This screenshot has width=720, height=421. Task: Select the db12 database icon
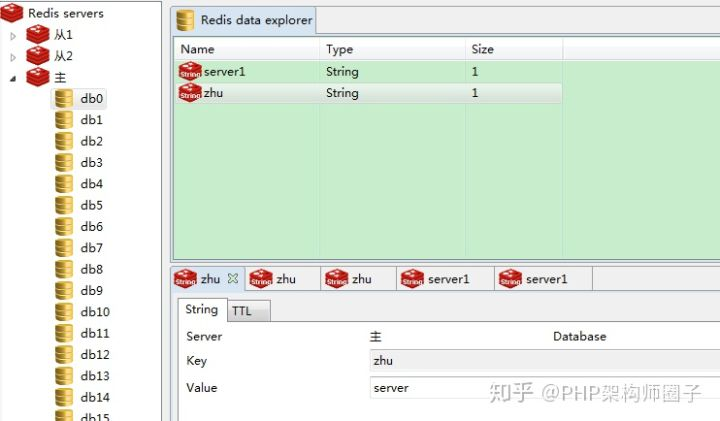click(64, 354)
